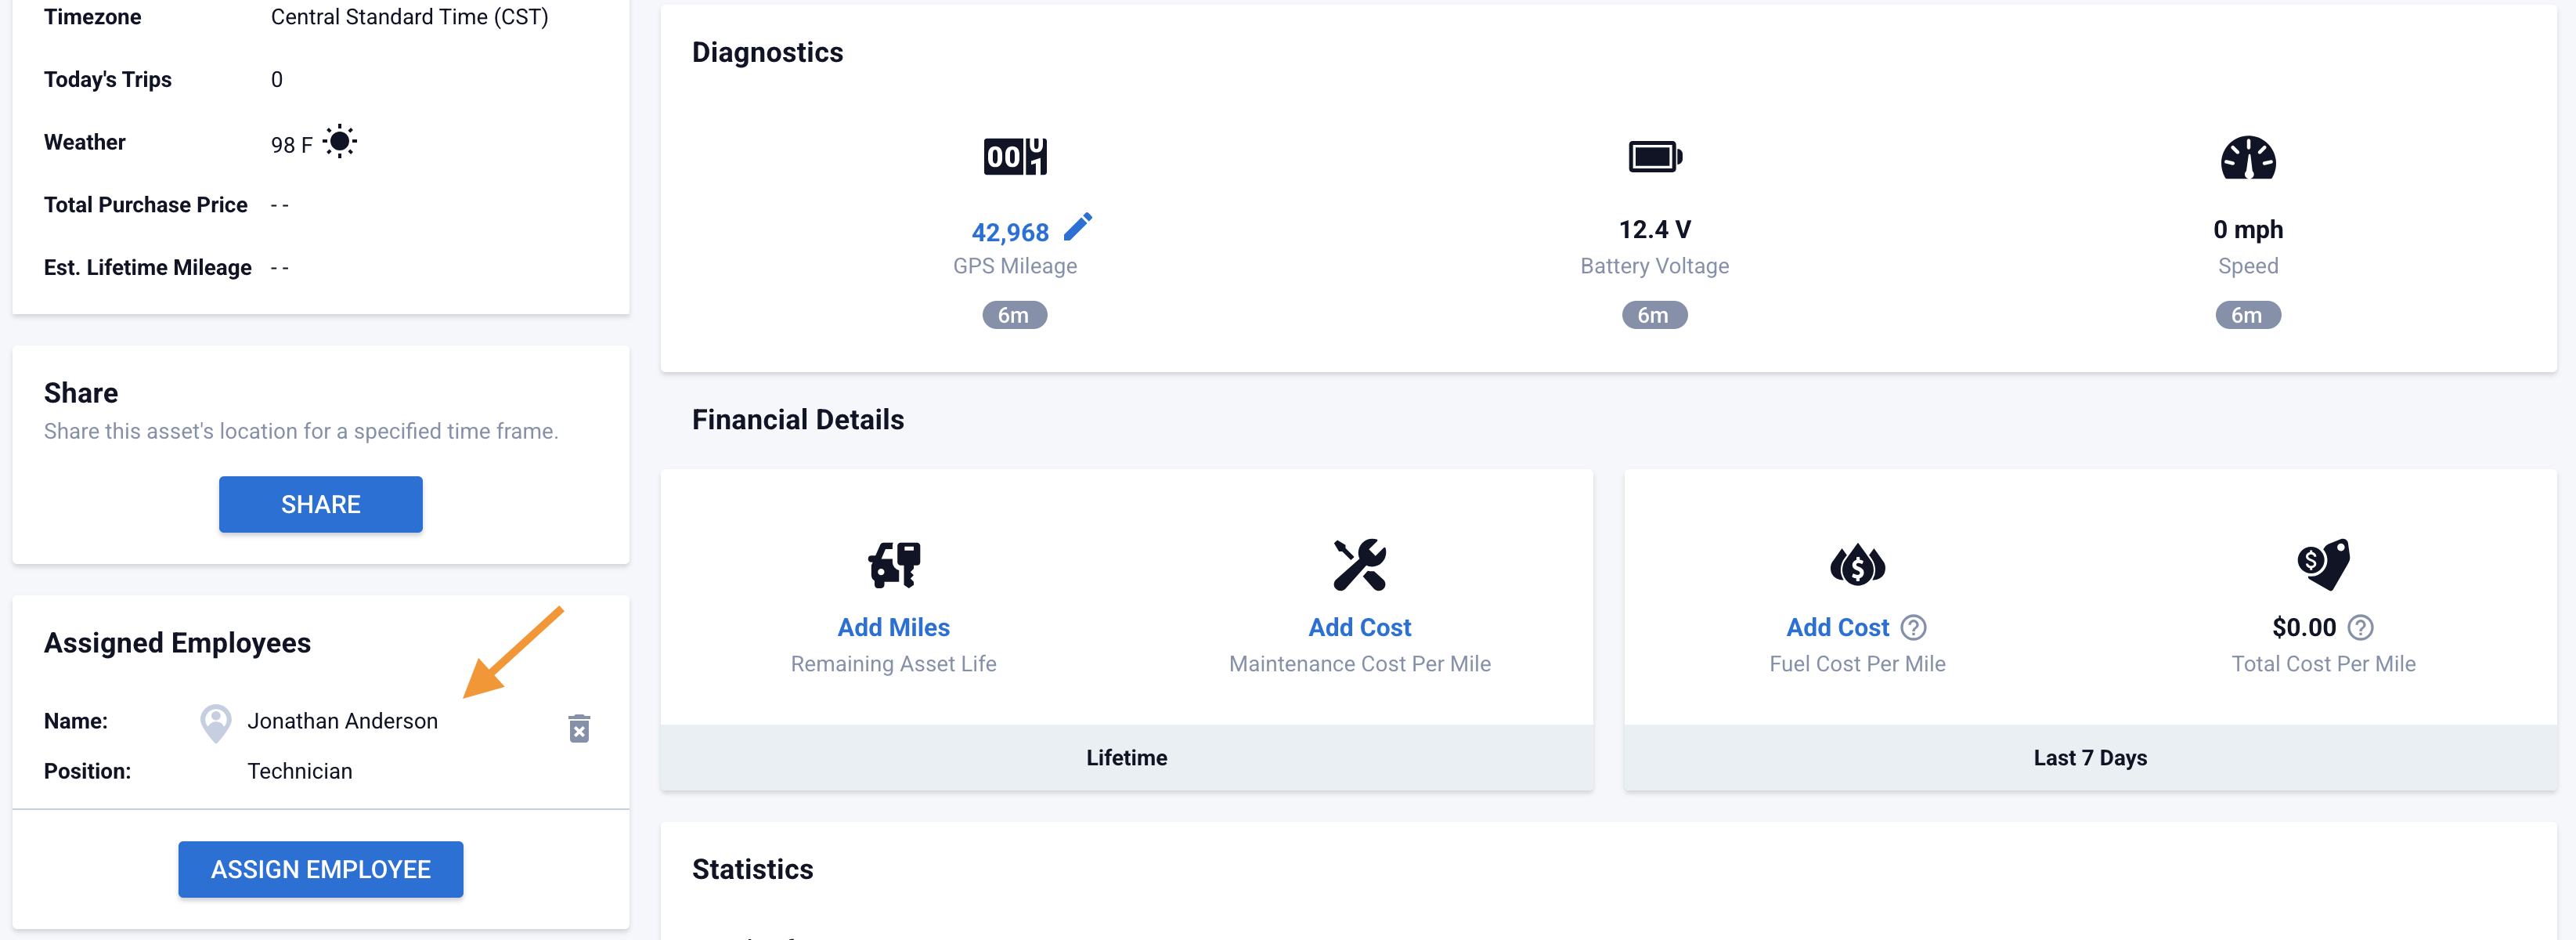Click the car and key Remaining Asset Life icon
Image resolution: width=2576 pixels, height=940 pixels.
click(x=893, y=565)
